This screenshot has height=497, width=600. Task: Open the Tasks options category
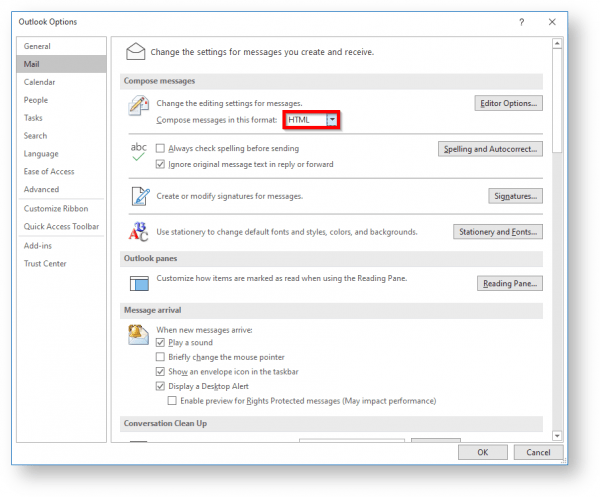coord(61,118)
